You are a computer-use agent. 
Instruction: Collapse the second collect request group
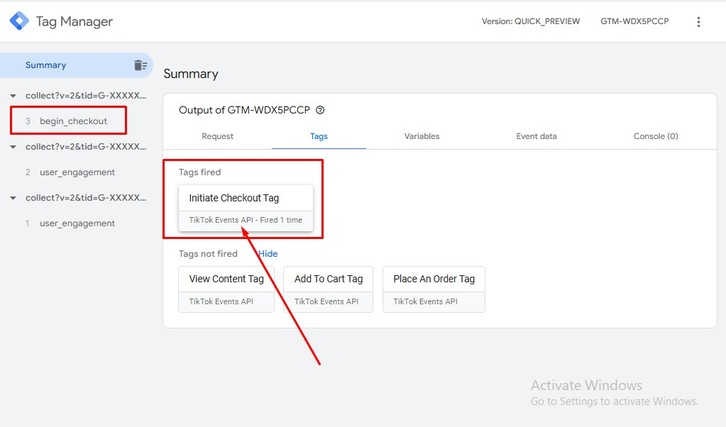(x=12, y=147)
